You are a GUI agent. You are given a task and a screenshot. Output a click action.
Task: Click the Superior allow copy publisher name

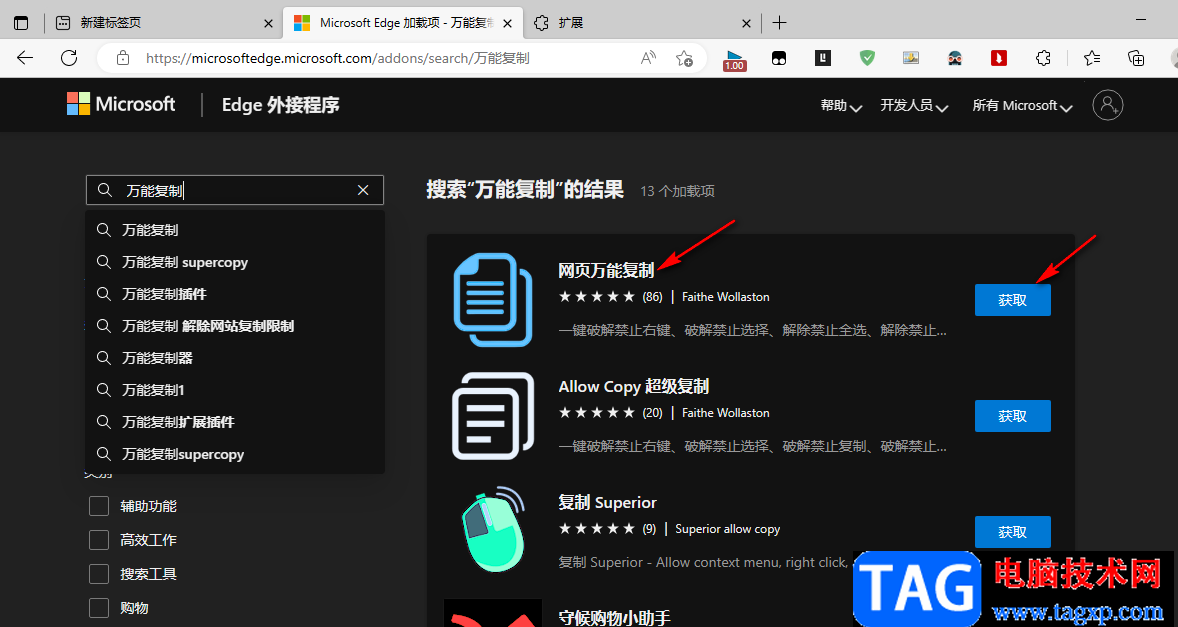tap(727, 529)
